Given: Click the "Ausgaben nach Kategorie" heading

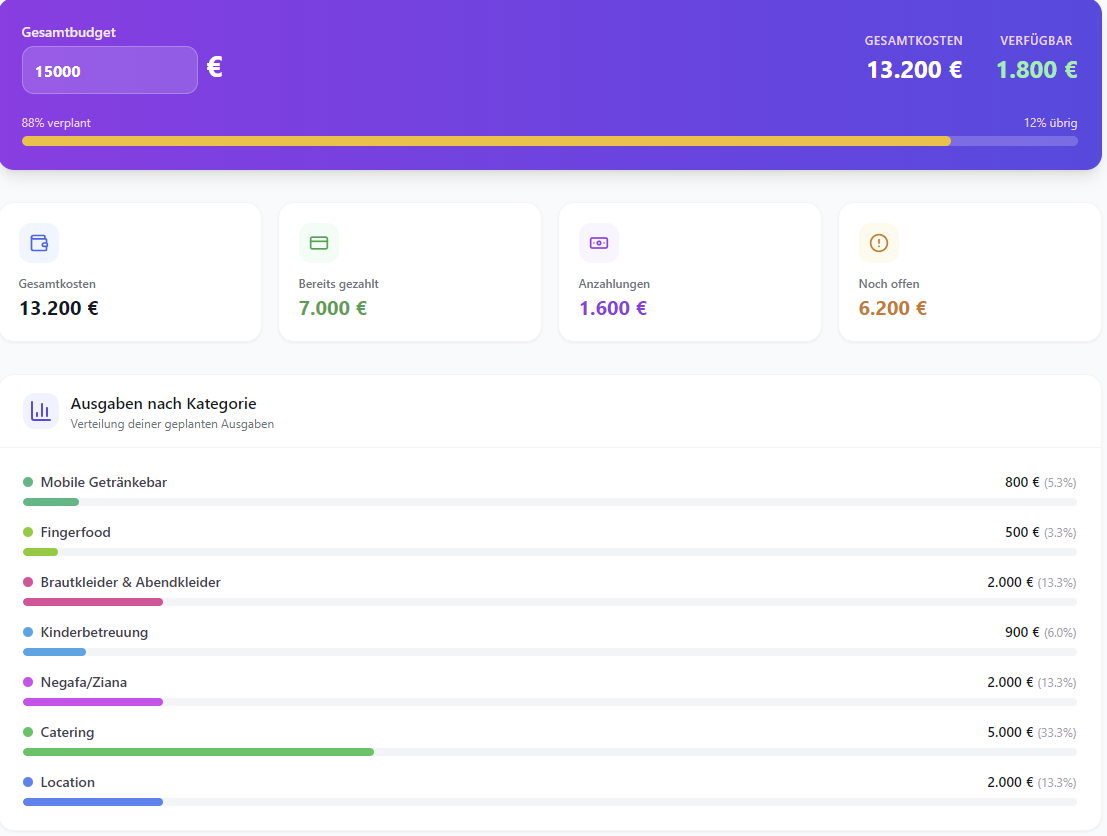Looking at the screenshot, I should coord(163,404).
